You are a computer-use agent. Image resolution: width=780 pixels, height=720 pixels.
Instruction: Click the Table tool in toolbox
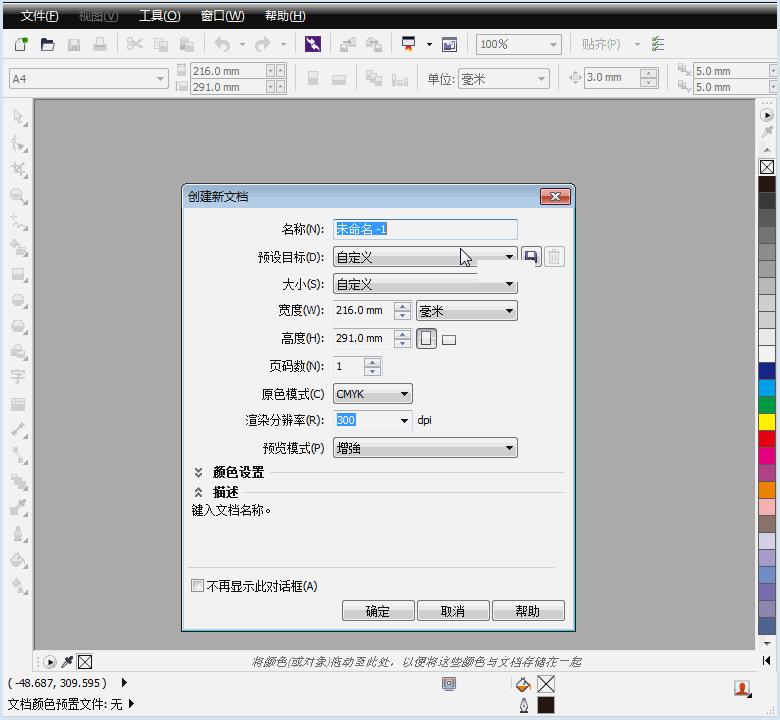coord(18,404)
